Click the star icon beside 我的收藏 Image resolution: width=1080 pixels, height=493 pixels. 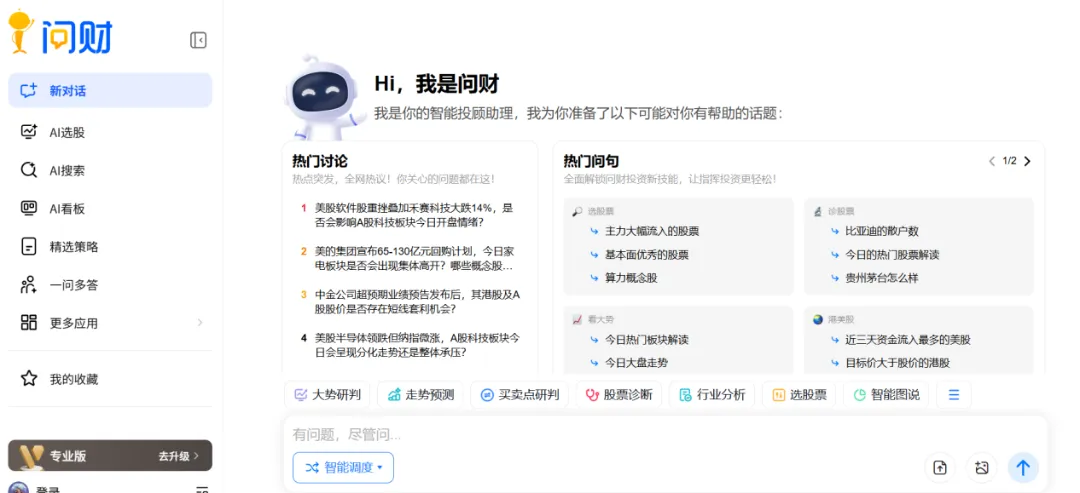[x=29, y=379]
